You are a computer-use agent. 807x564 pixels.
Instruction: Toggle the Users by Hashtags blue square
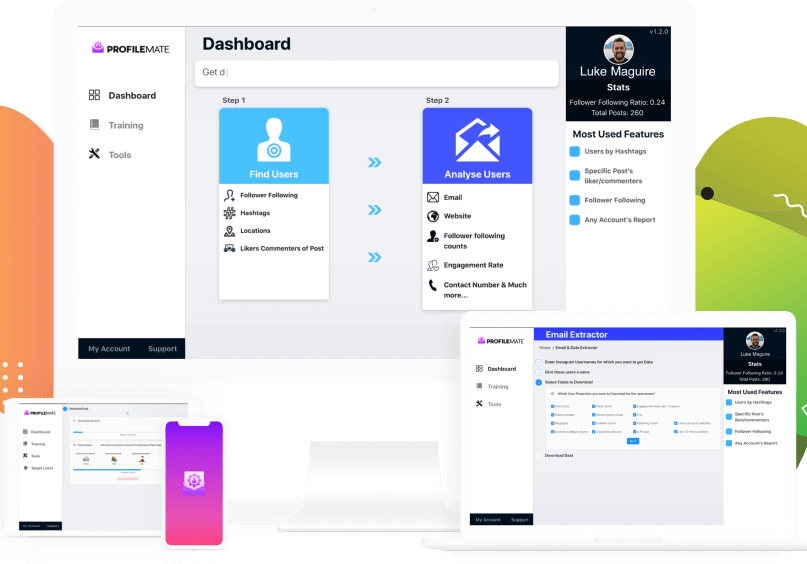point(575,151)
